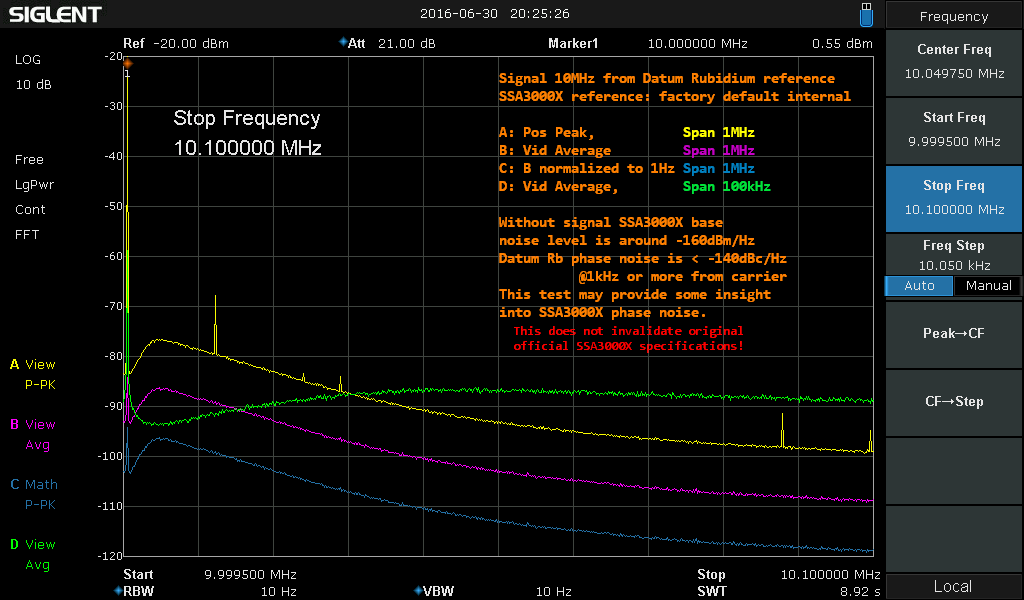Click the SIGLENT logo
Screen dimensions: 1024x600
point(55,15)
